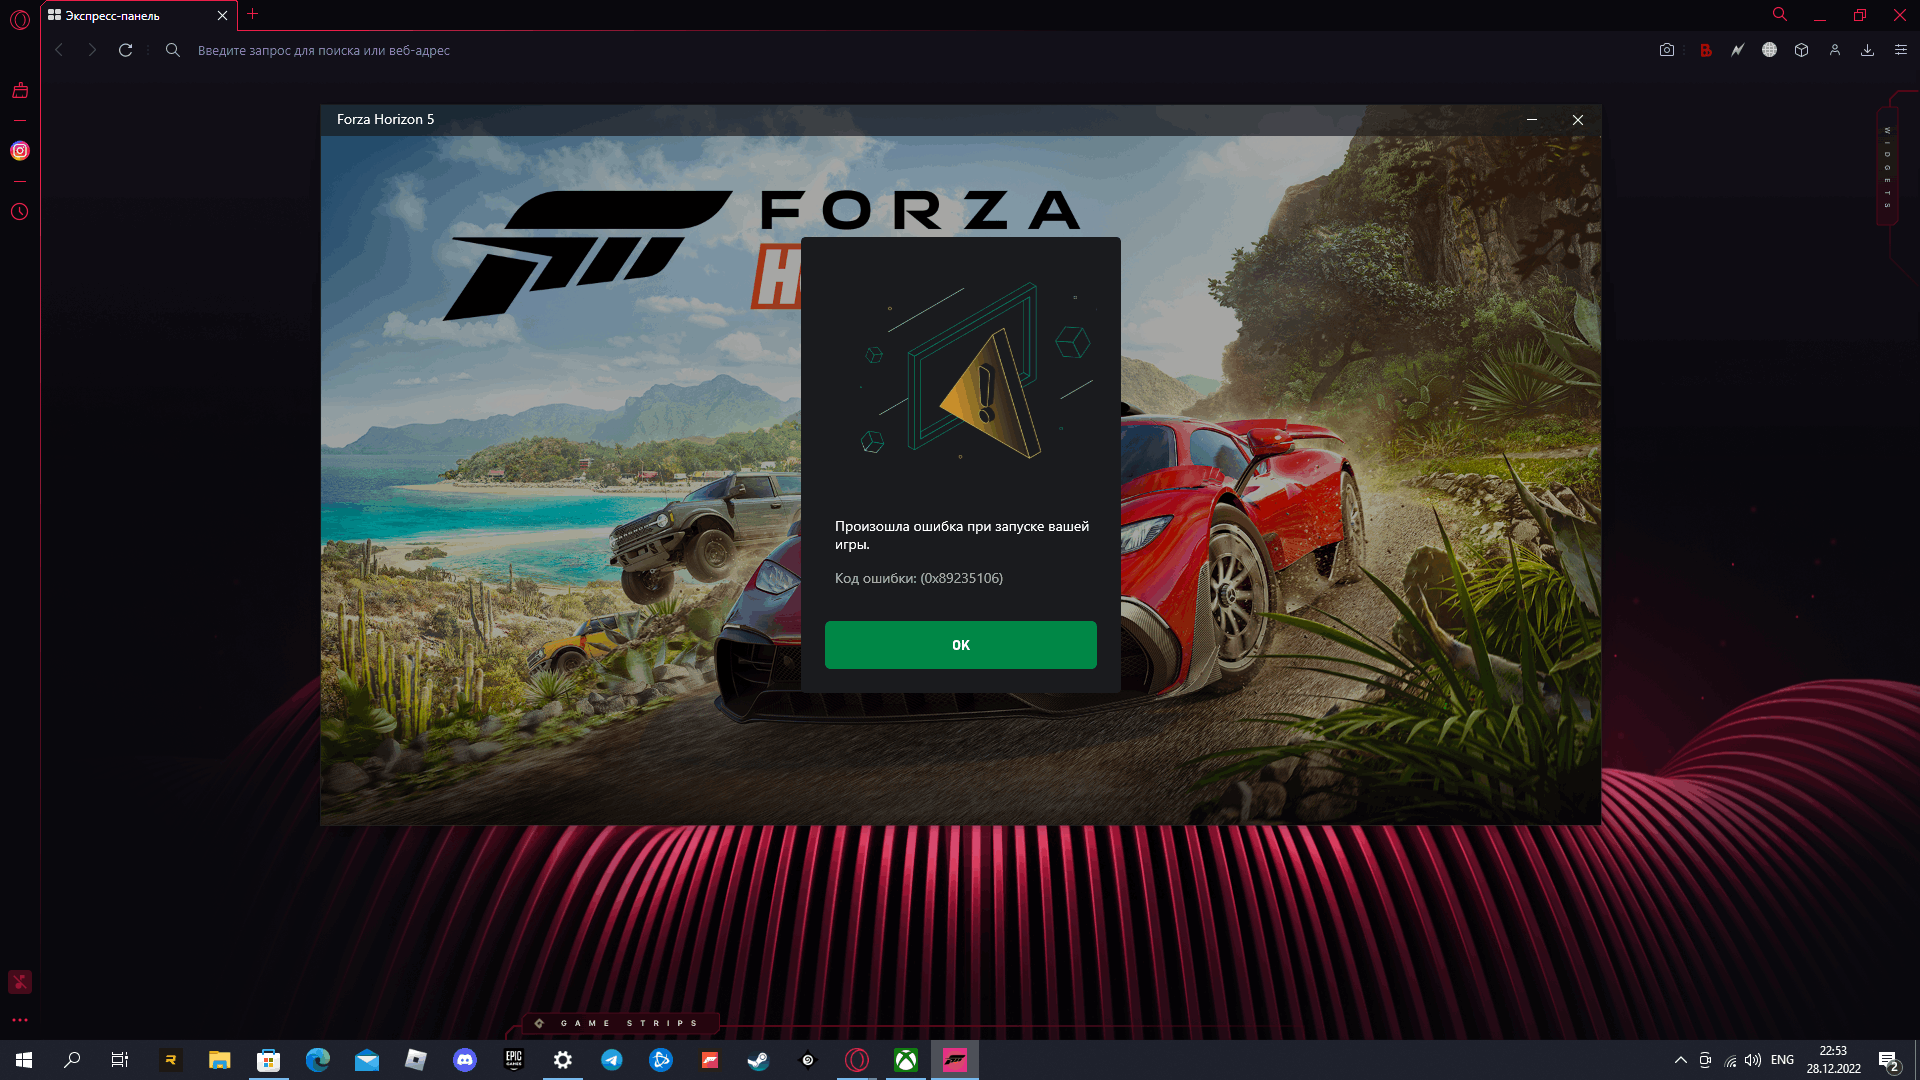Close the Экспресс-панель tab
The image size is (1920, 1080).
click(x=222, y=16)
